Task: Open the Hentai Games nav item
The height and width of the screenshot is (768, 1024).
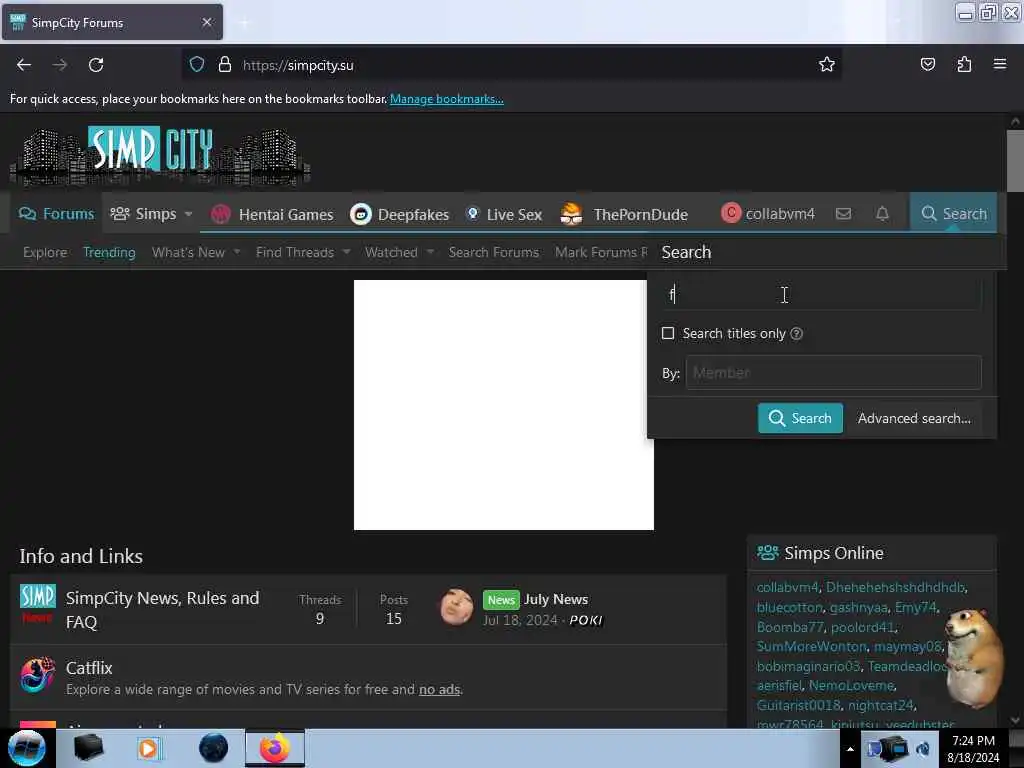Action: click(x=272, y=214)
